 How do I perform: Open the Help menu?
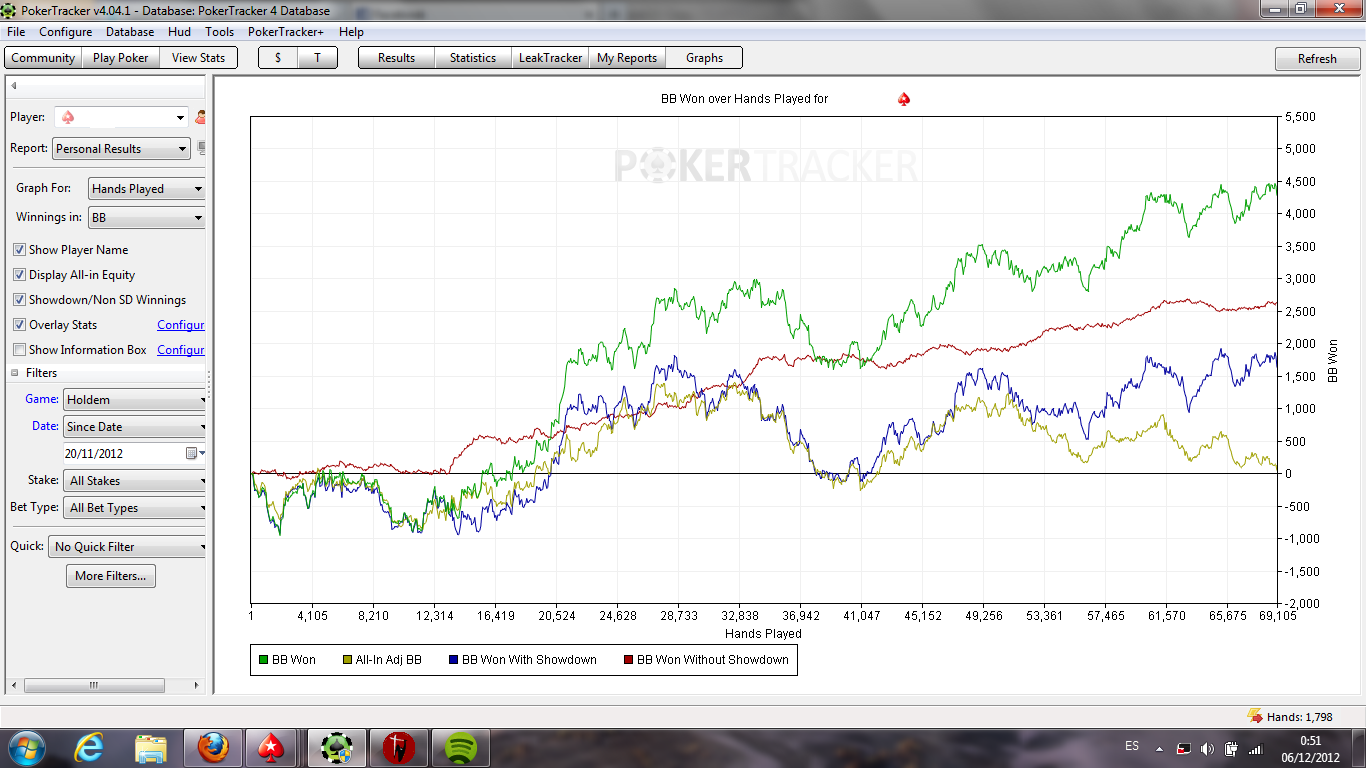(351, 32)
